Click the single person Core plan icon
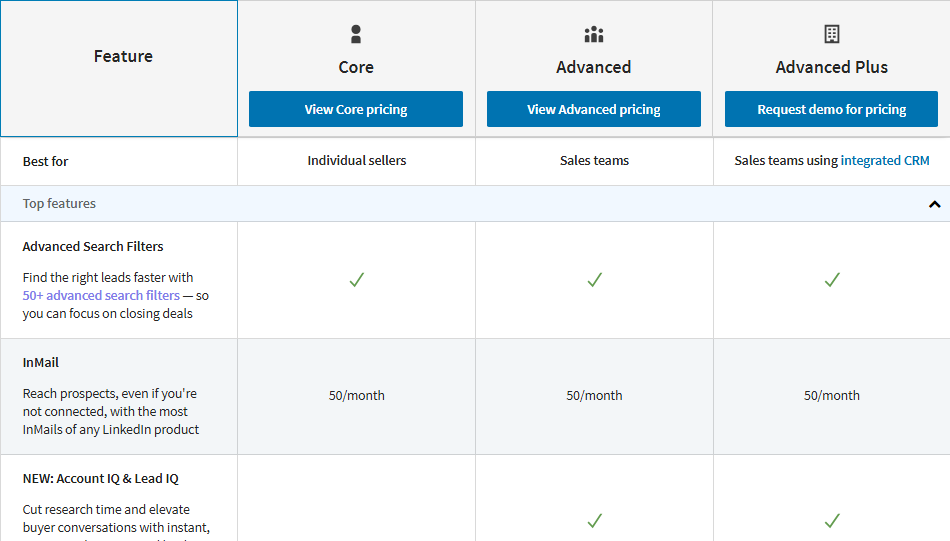This screenshot has width=950, height=541. coord(356,34)
